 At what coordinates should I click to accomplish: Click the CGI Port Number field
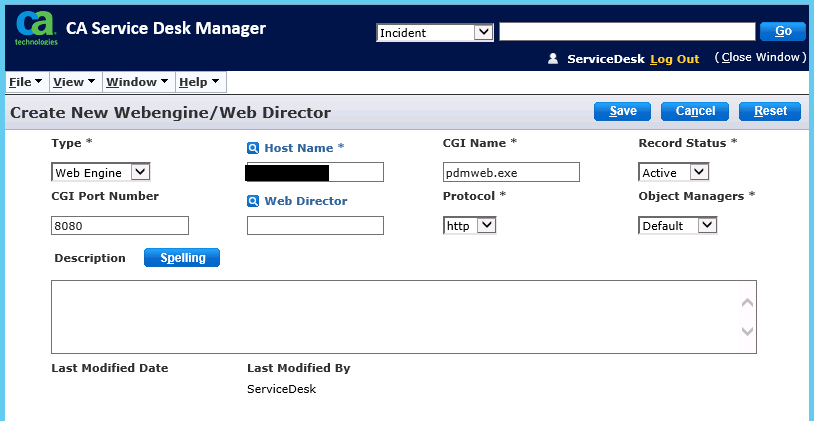120,226
